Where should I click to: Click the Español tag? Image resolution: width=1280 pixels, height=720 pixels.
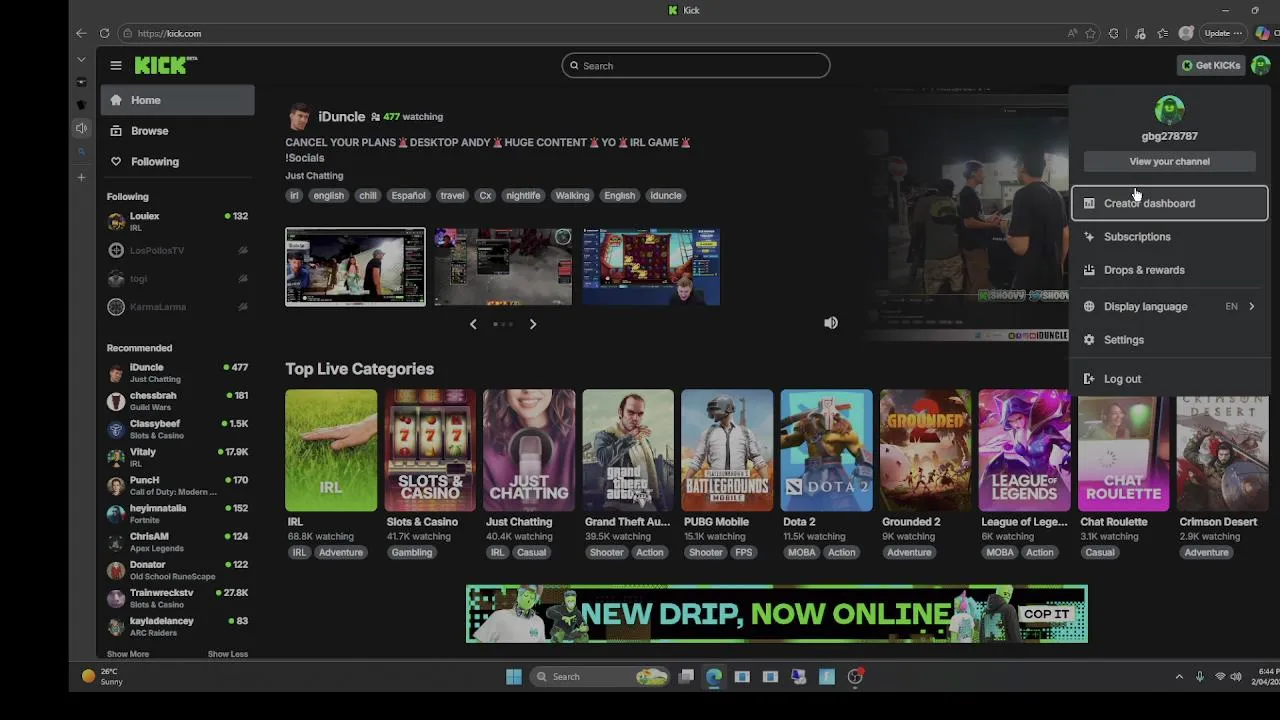pos(408,196)
